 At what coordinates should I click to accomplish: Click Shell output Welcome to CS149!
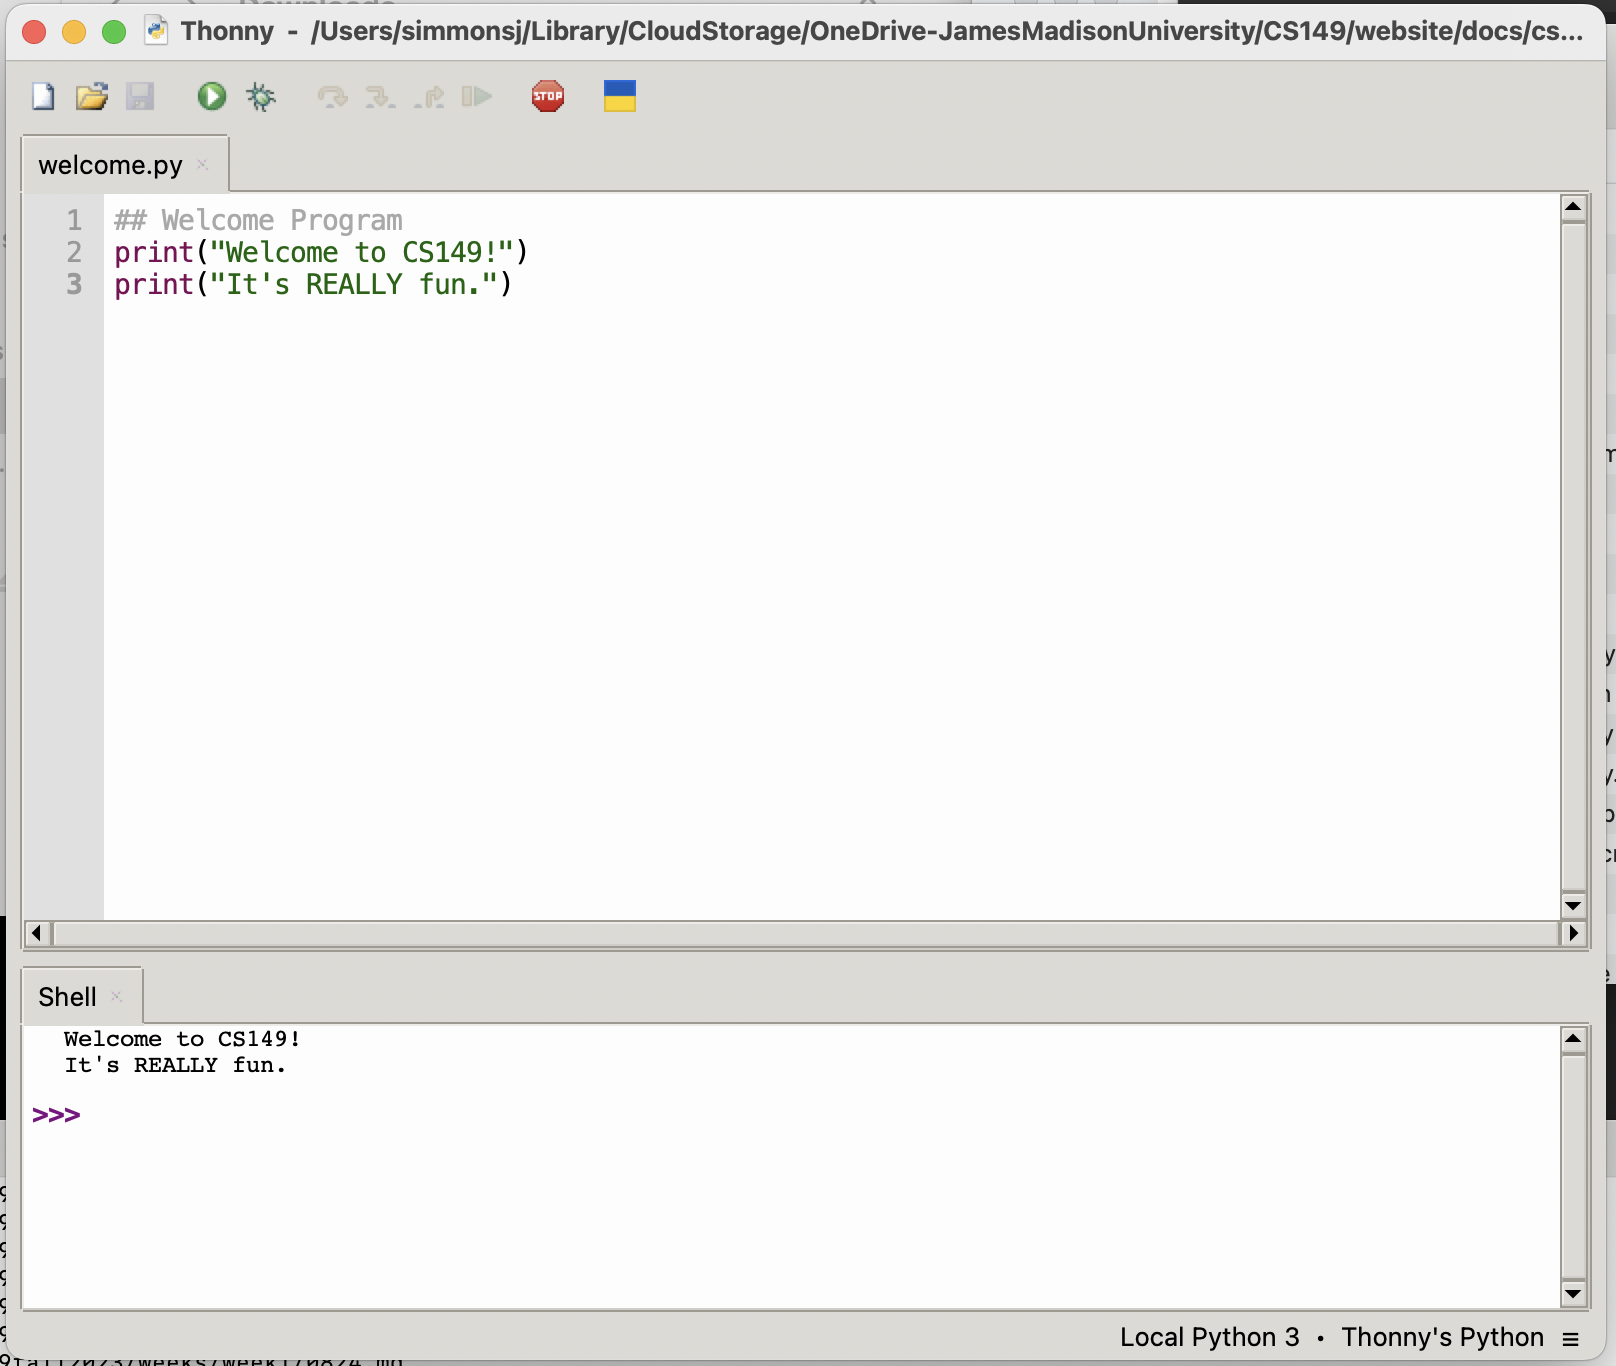(182, 1039)
